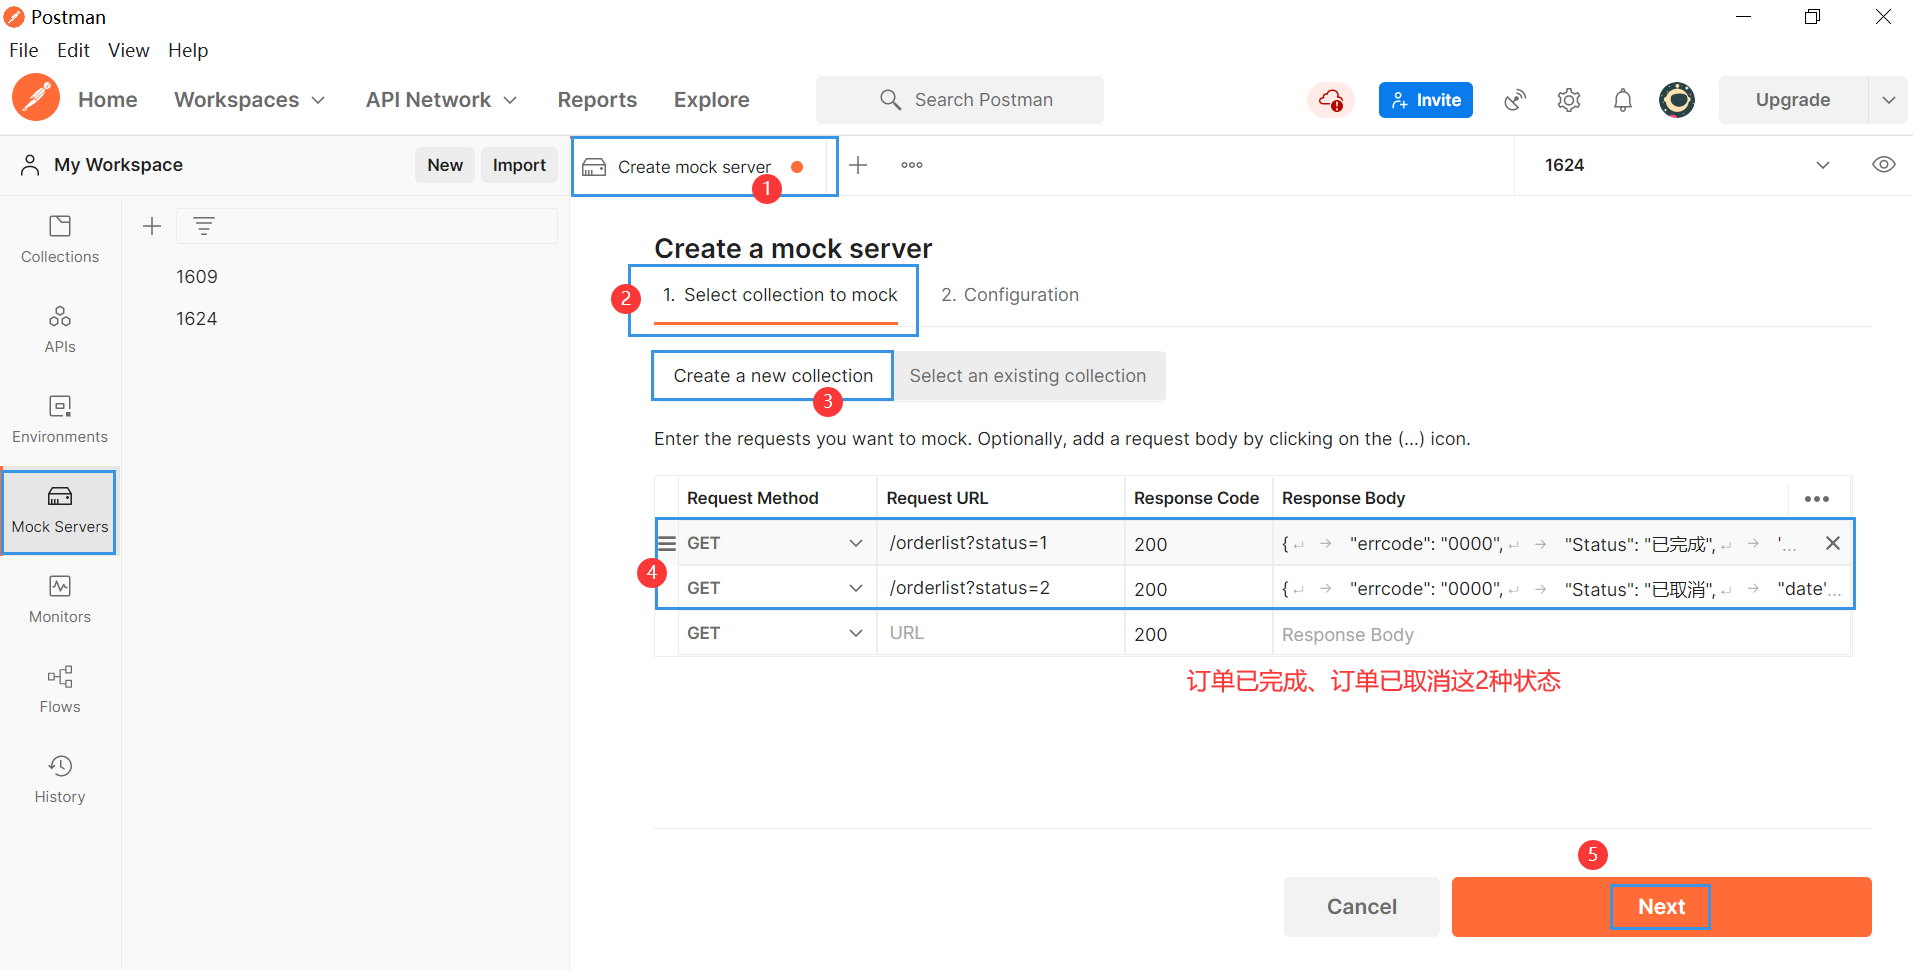Toggle the eye visibility icon next to 1624

point(1884,165)
